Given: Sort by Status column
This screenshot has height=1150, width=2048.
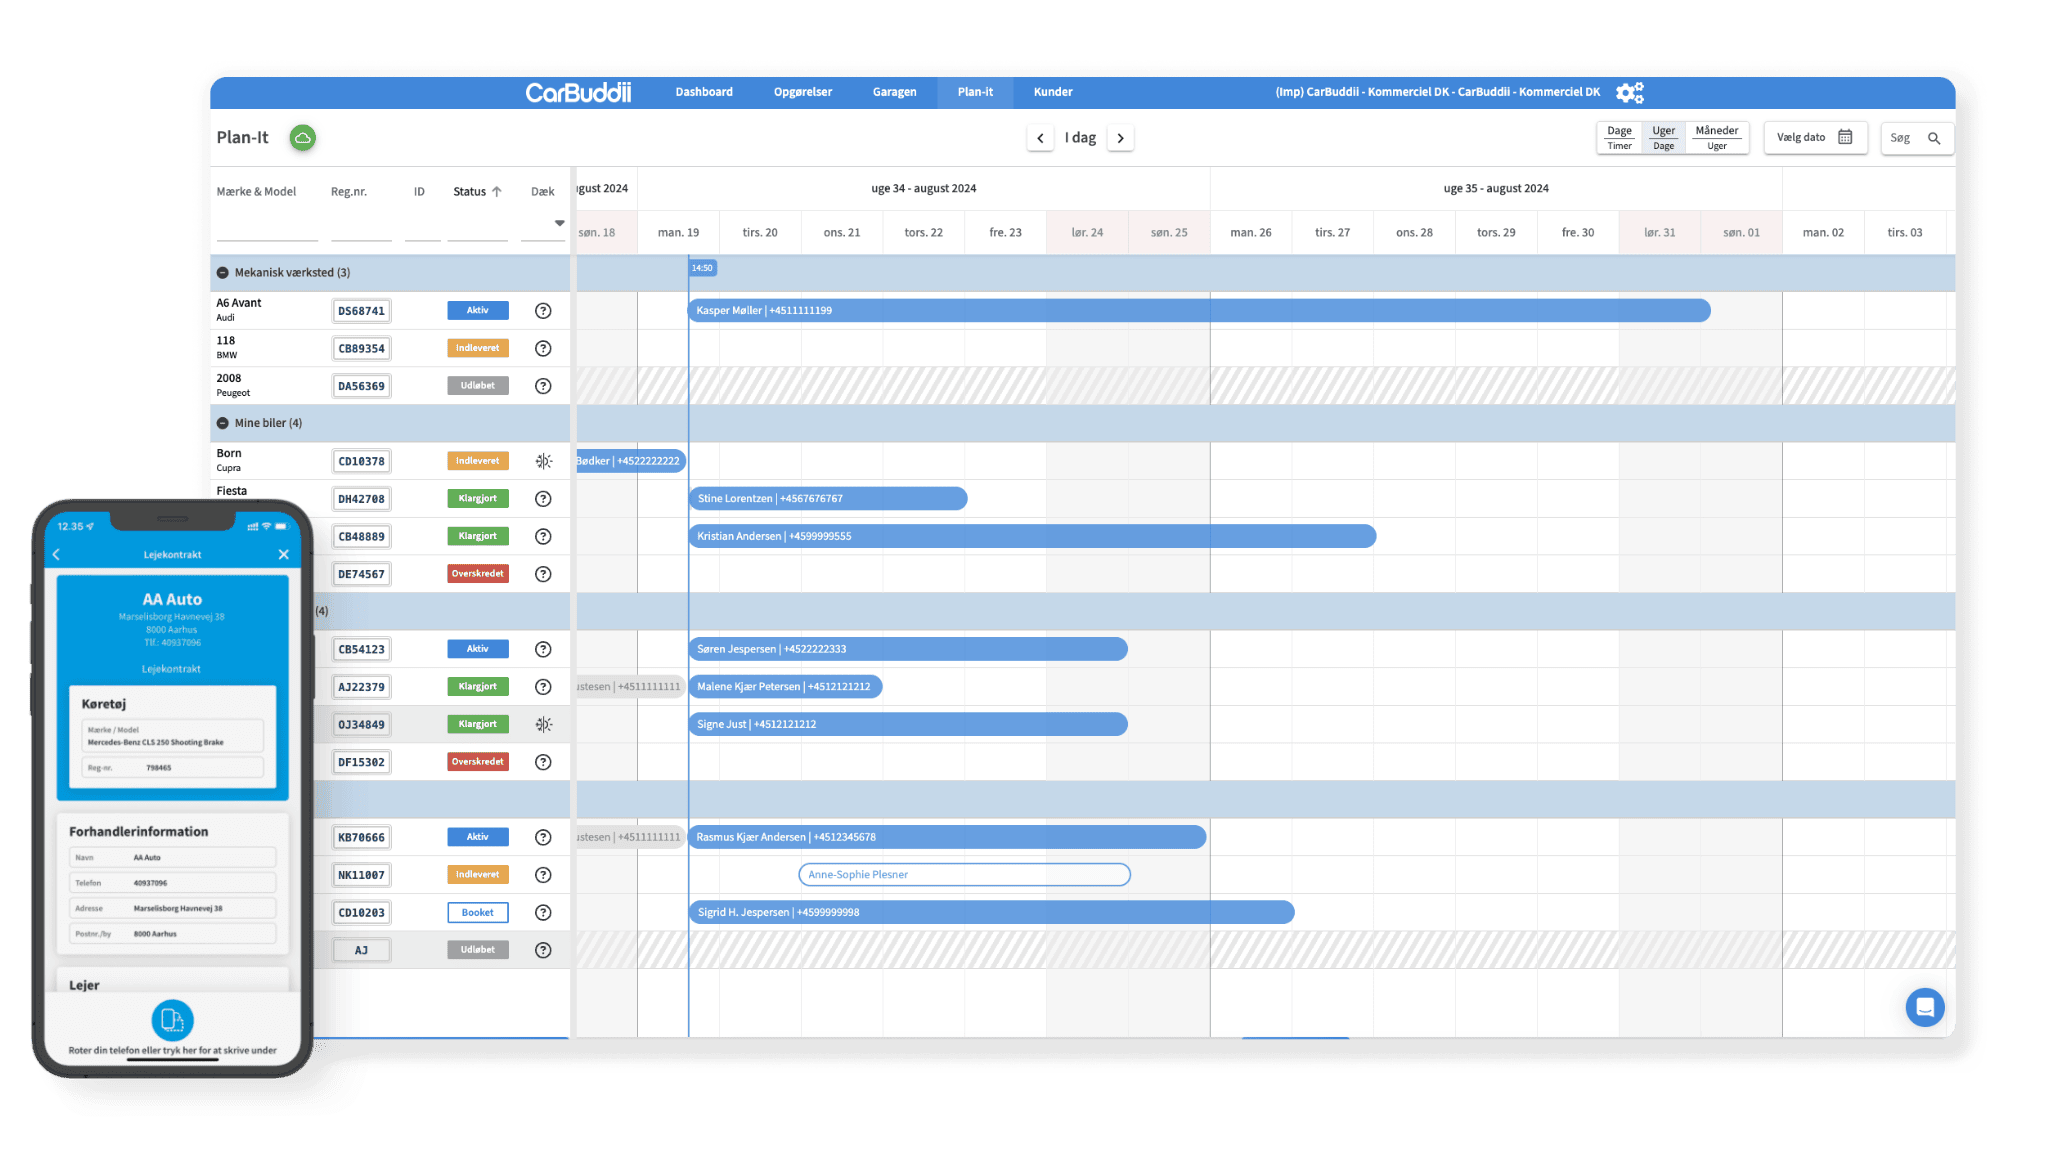Looking at the screenshot, I should 477,192.
